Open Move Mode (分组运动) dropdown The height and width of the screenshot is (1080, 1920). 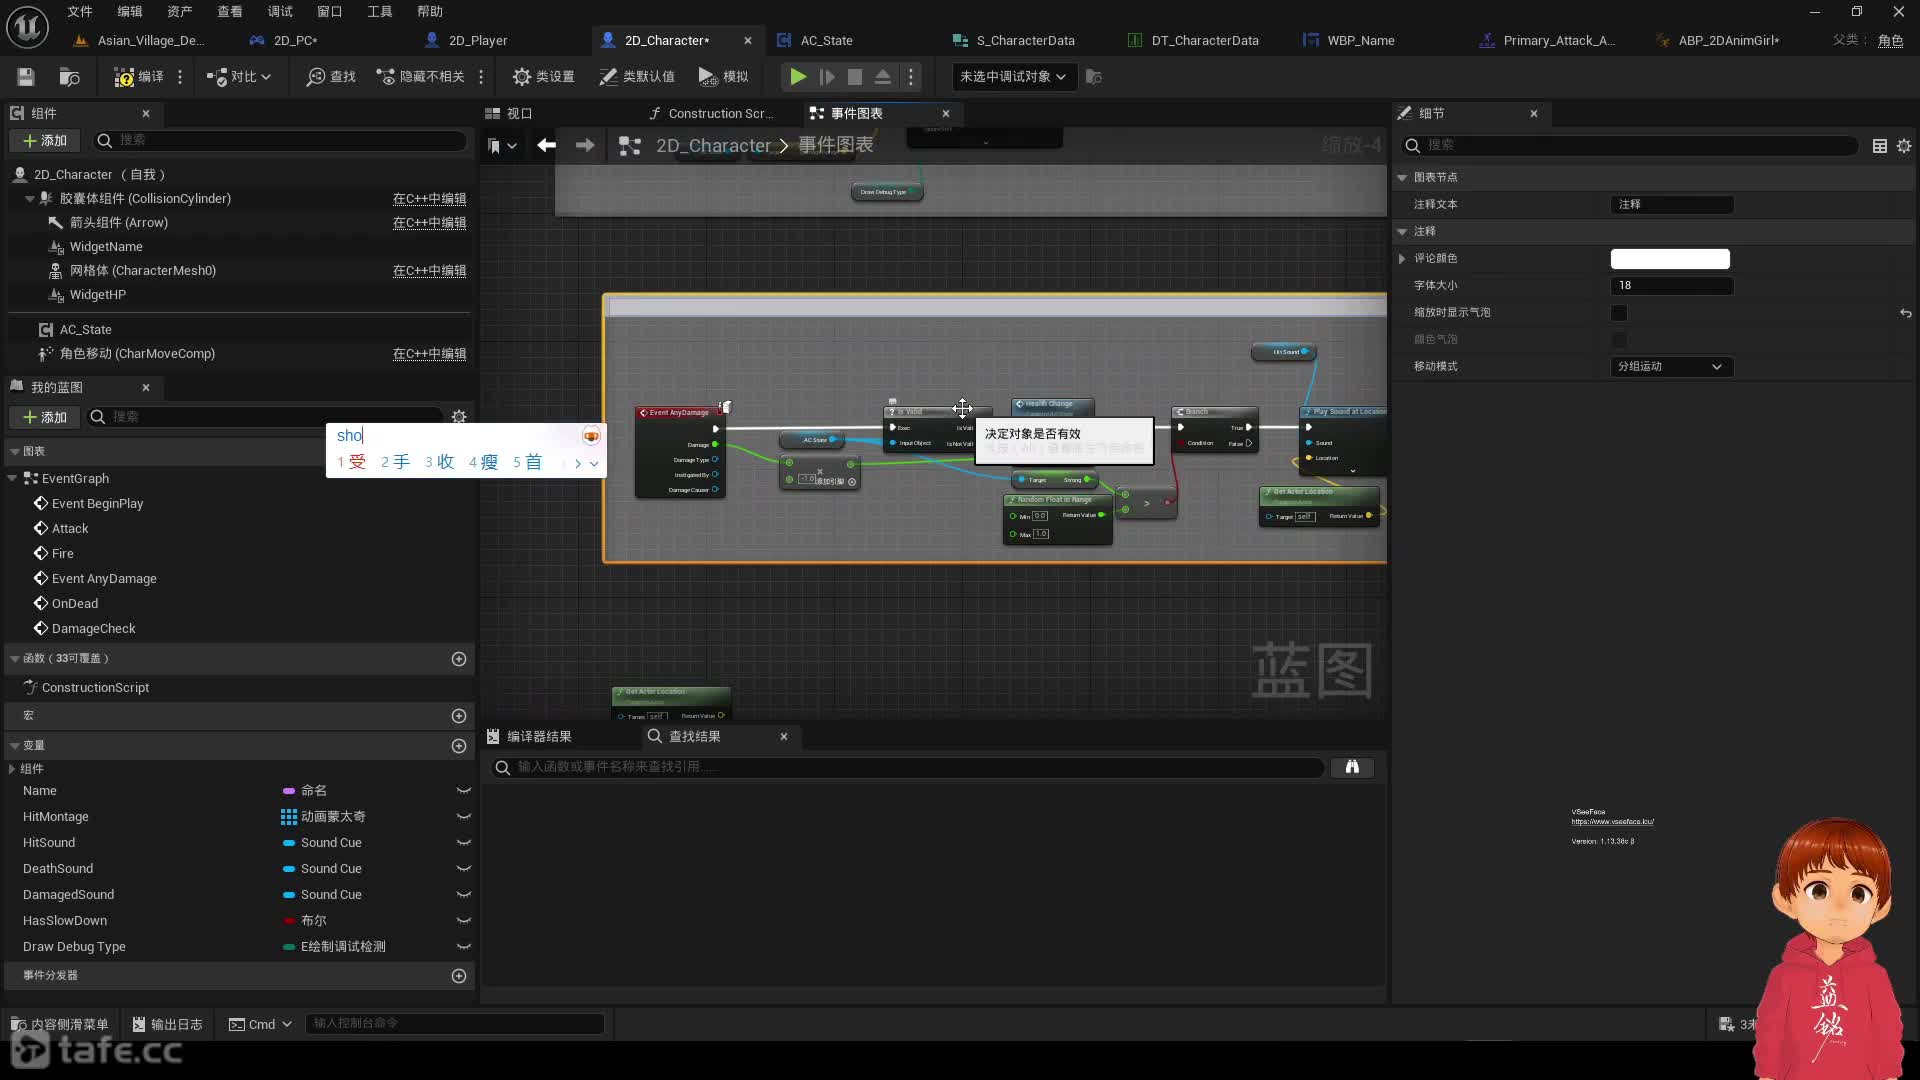tap(1670, 367)
